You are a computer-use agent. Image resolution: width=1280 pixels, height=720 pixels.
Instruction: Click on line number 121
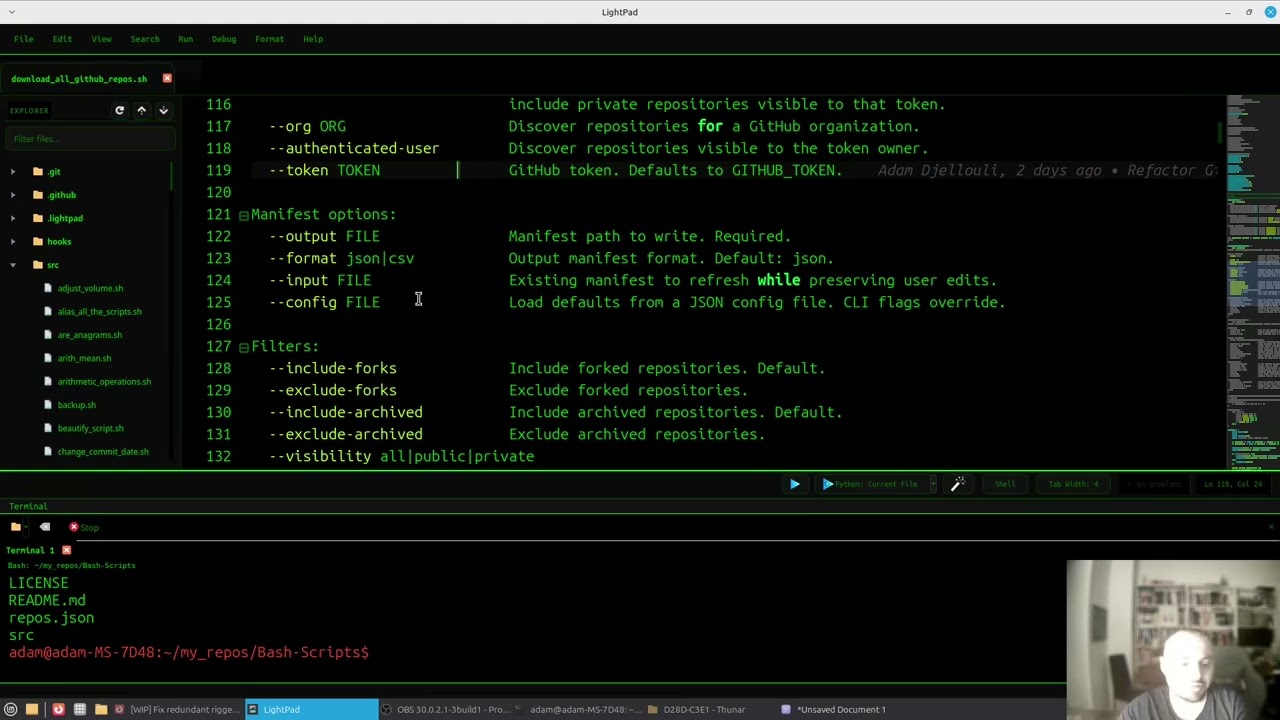pyautogui.click(x=218, y=214)
